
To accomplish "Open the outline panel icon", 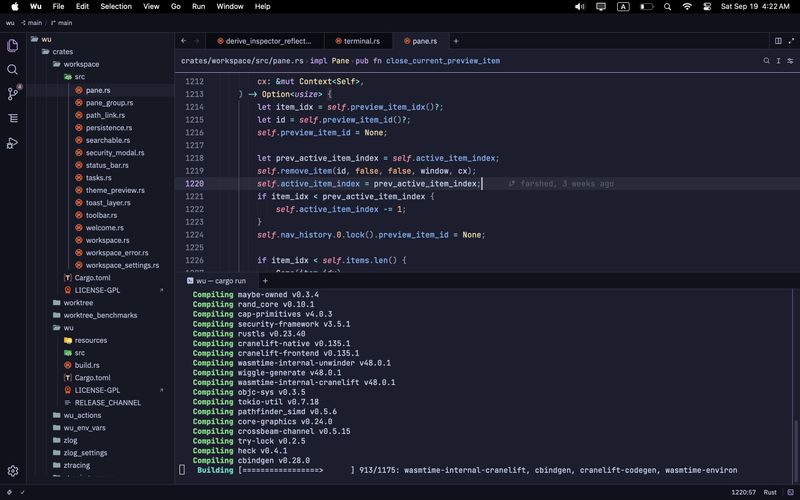I will (13, 118).
